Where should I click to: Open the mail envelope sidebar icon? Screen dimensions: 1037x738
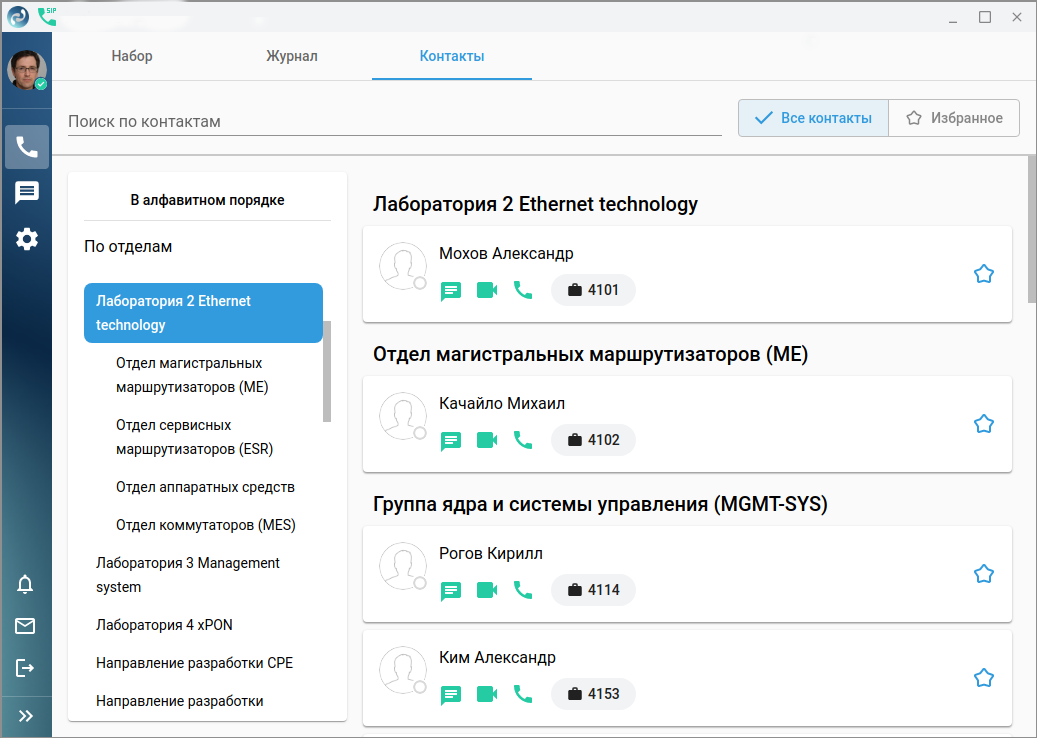(x=25, y=626)
